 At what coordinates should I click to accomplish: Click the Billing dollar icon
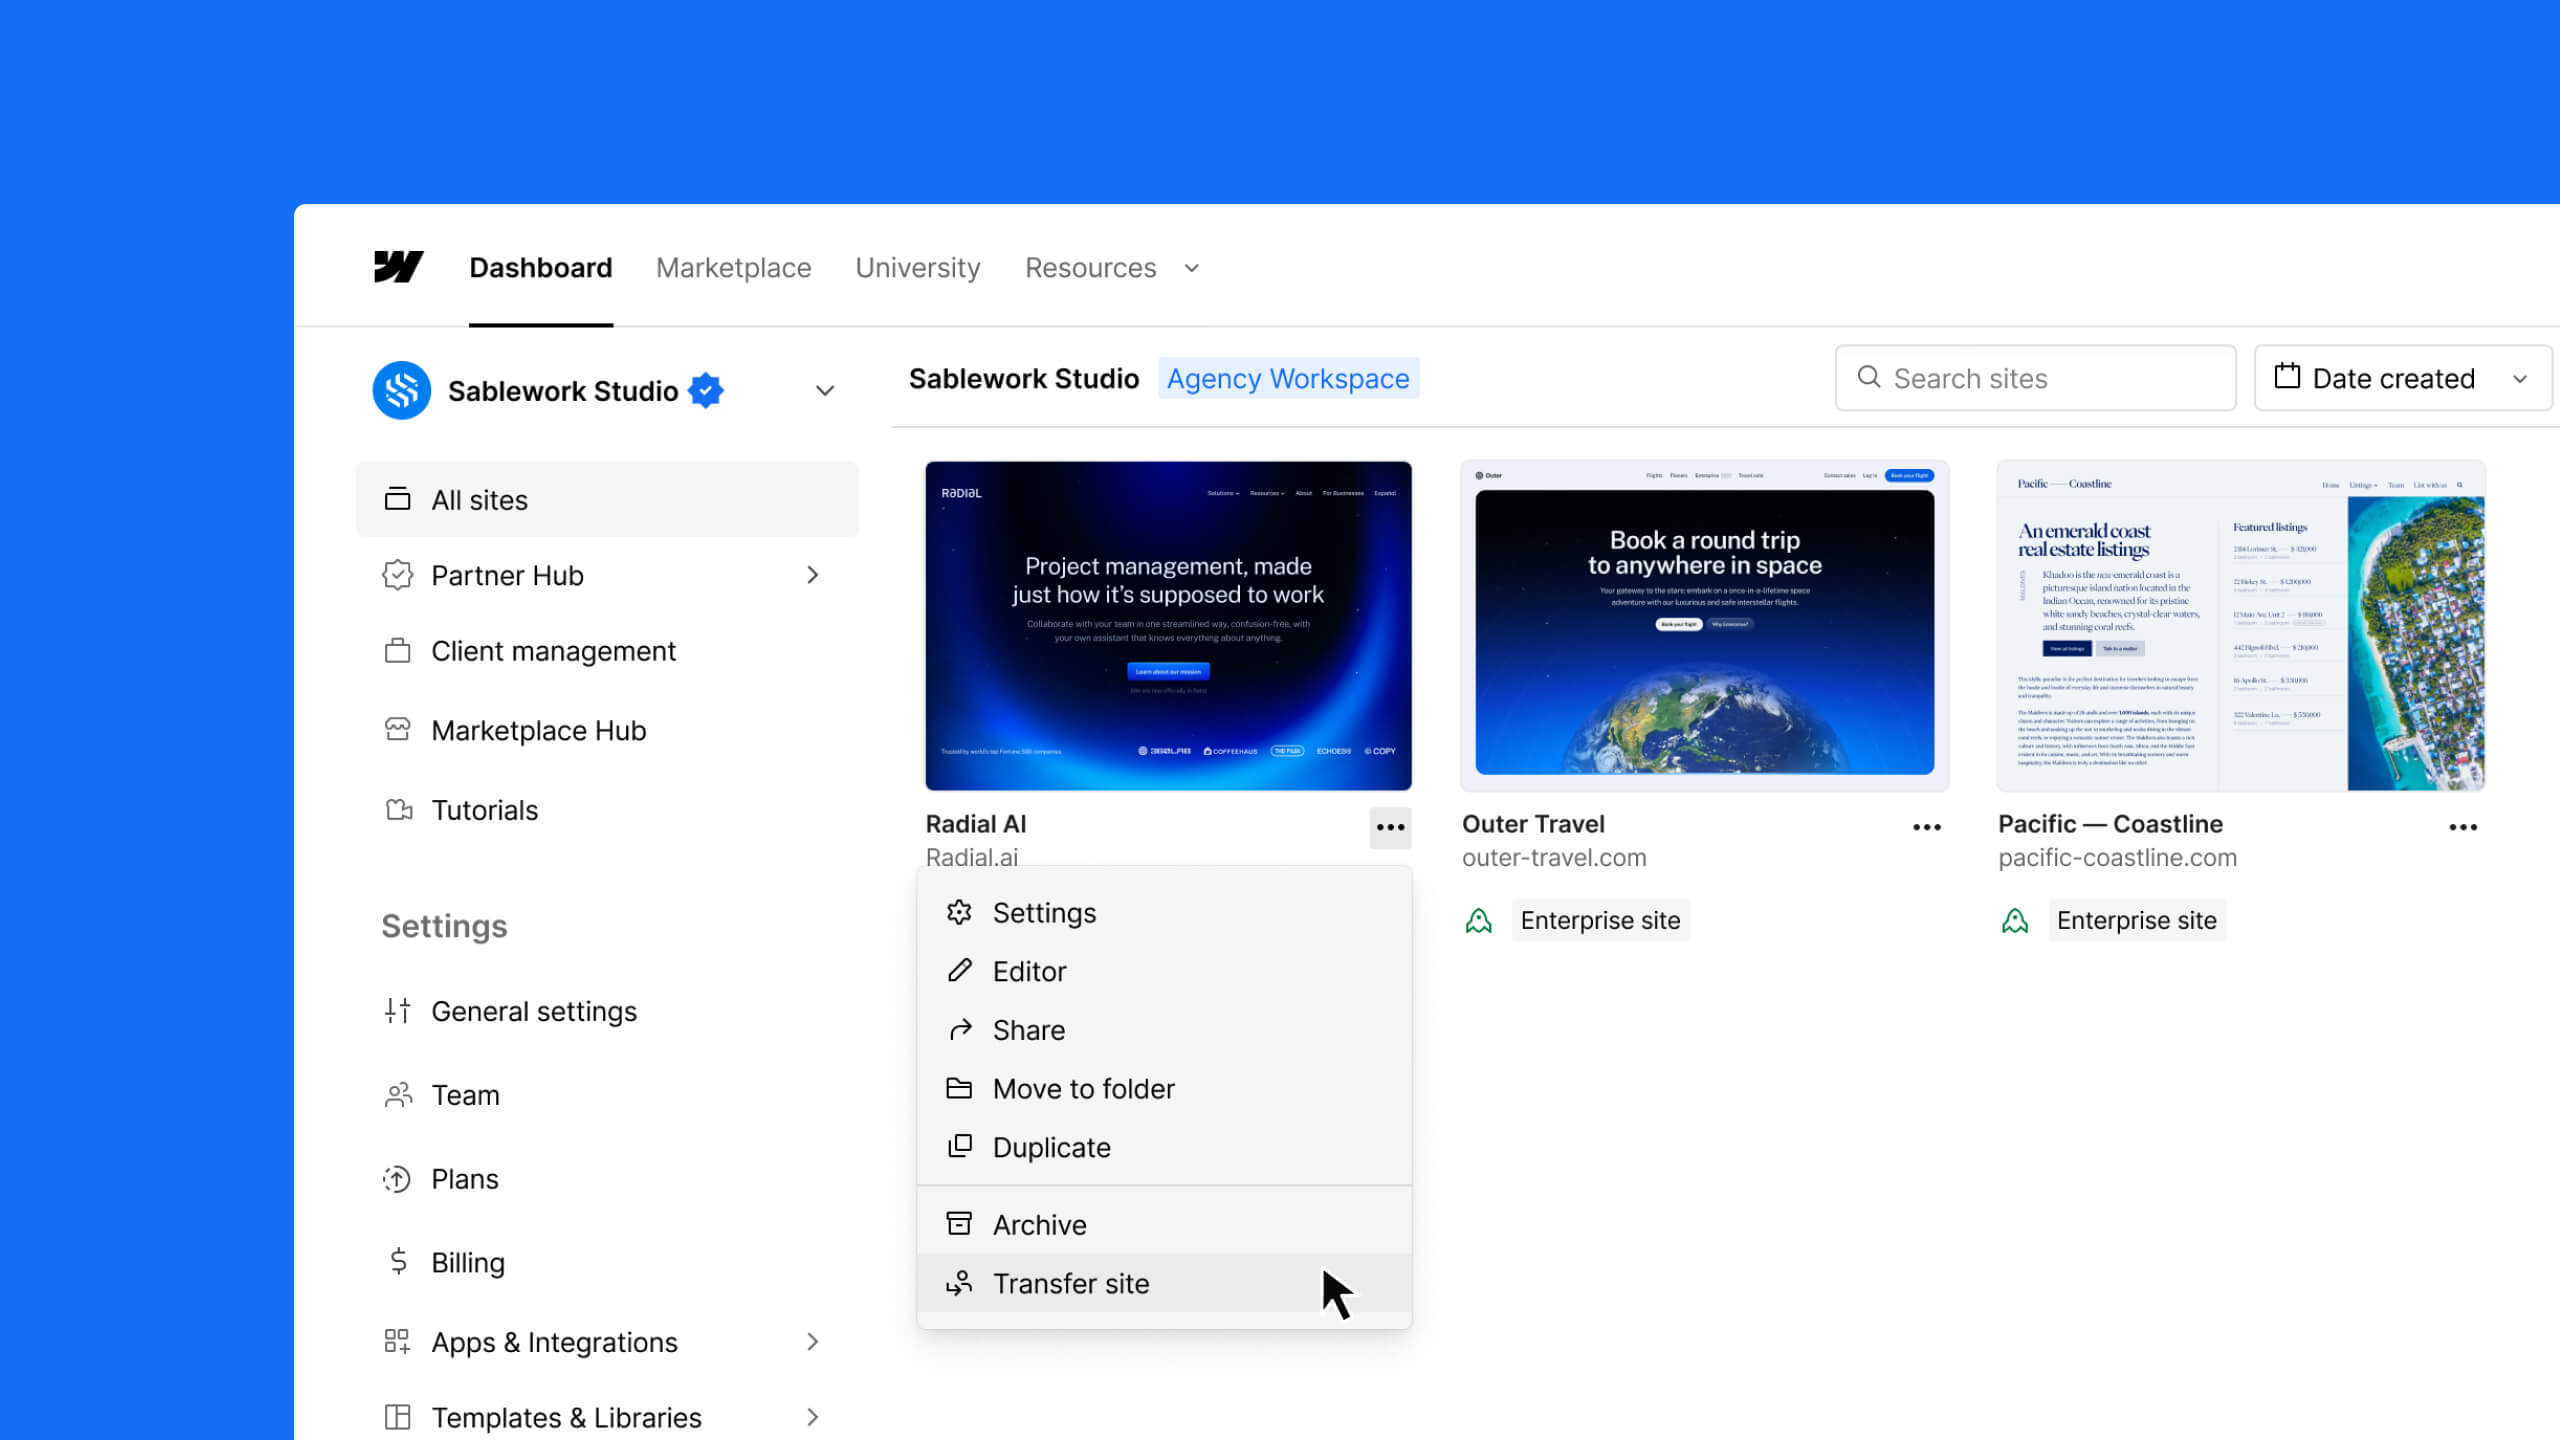click(x=399, y=1262)
